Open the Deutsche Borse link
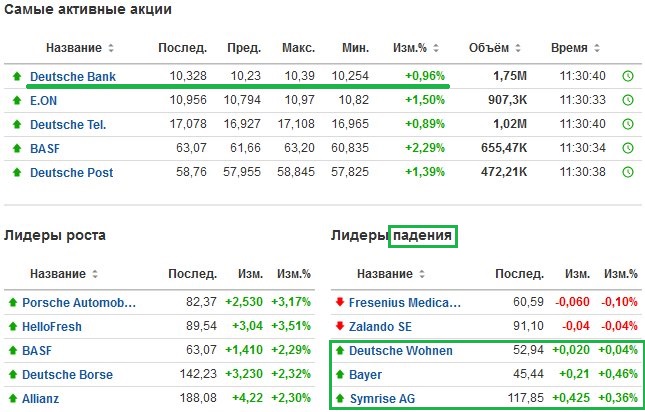The image size is (645, 412). coord(67,375)
